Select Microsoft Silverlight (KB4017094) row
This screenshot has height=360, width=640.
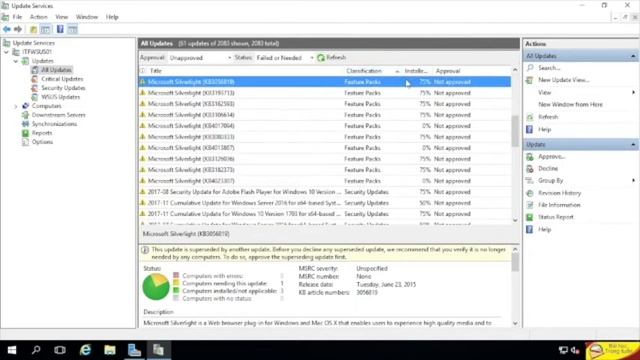[324, 126]
